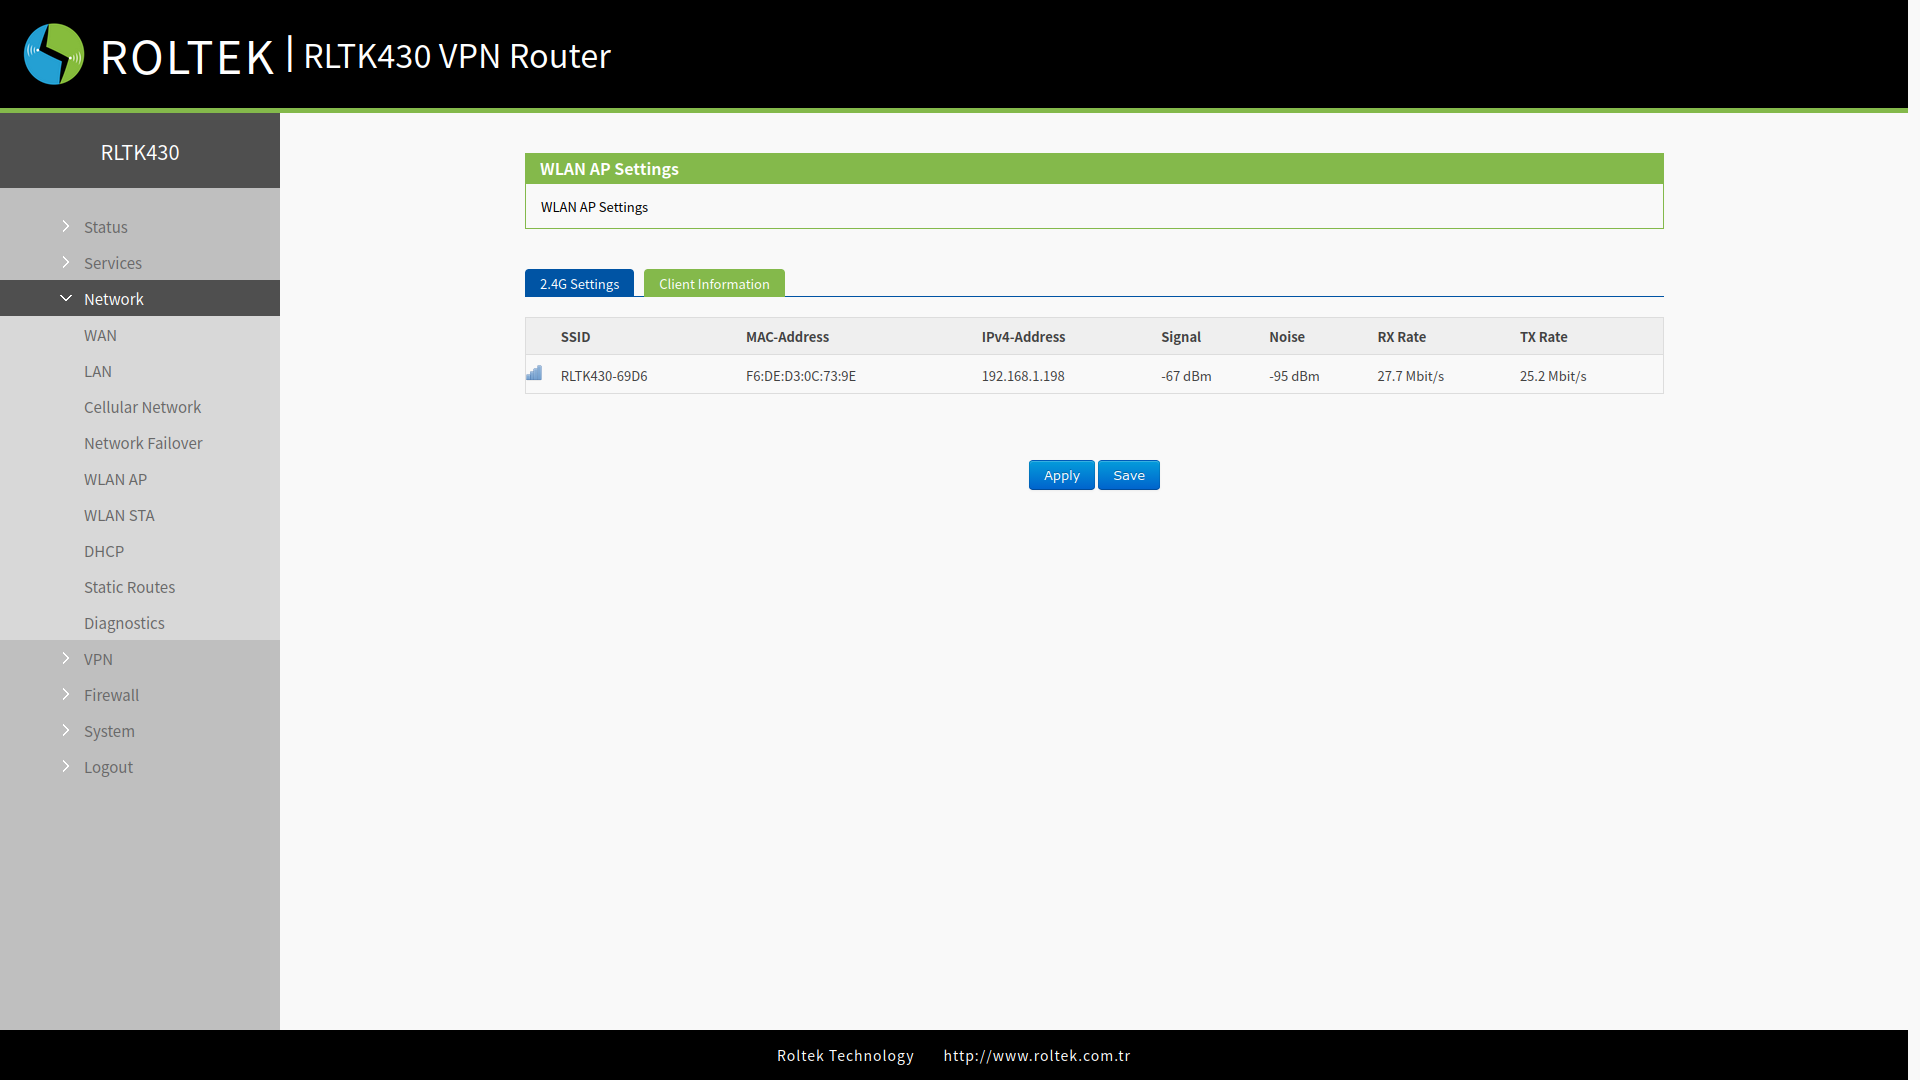Viewport: 1920px width, 1080px height.
Task: Open the Services sidebar section
Action: [x=113, y=263]
